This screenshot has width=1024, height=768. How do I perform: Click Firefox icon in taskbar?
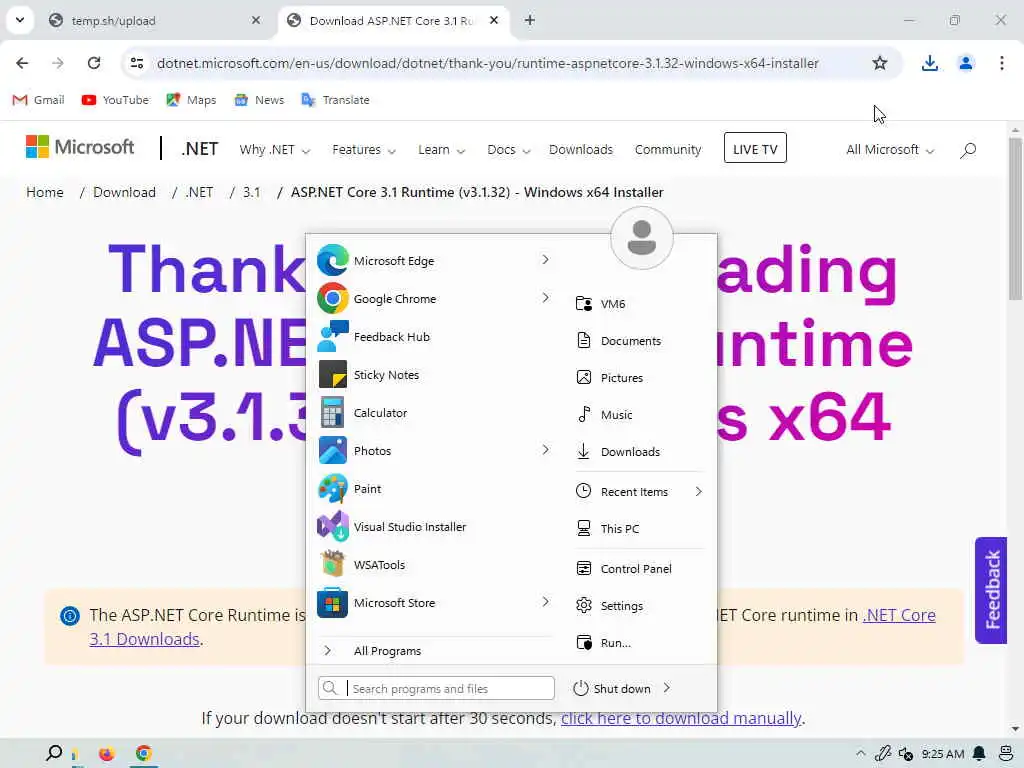(106, 754)
